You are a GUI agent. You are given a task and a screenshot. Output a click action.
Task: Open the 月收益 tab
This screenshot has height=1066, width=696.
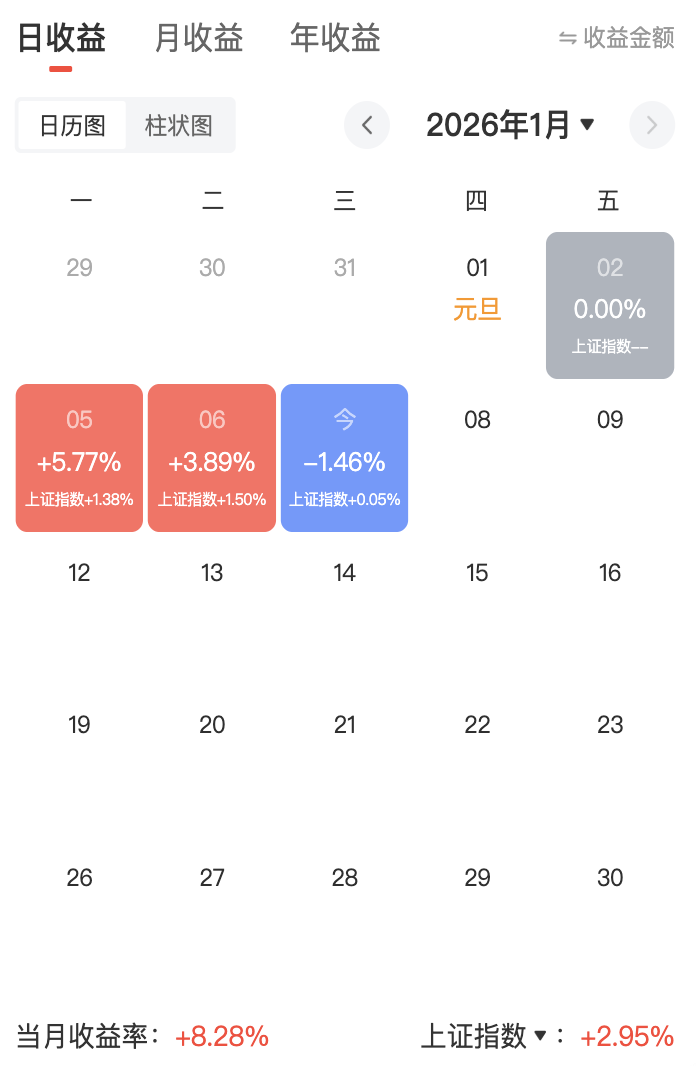point(198,39)
